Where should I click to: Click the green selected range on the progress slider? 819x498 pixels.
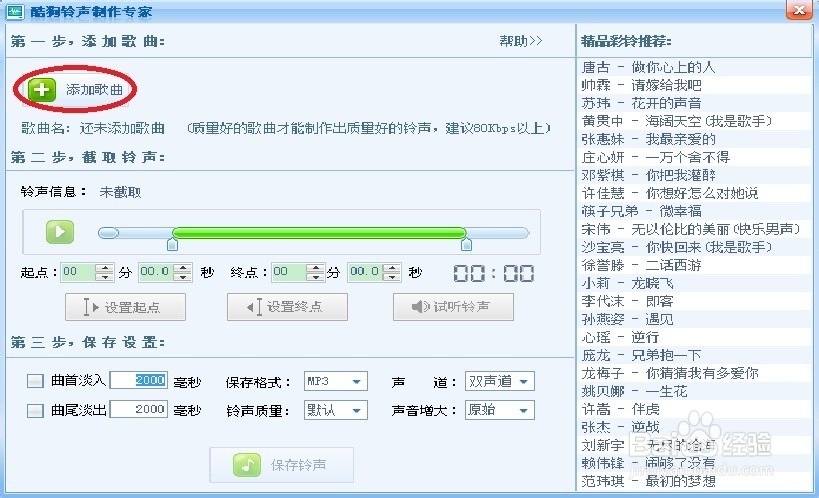[319, 233]
